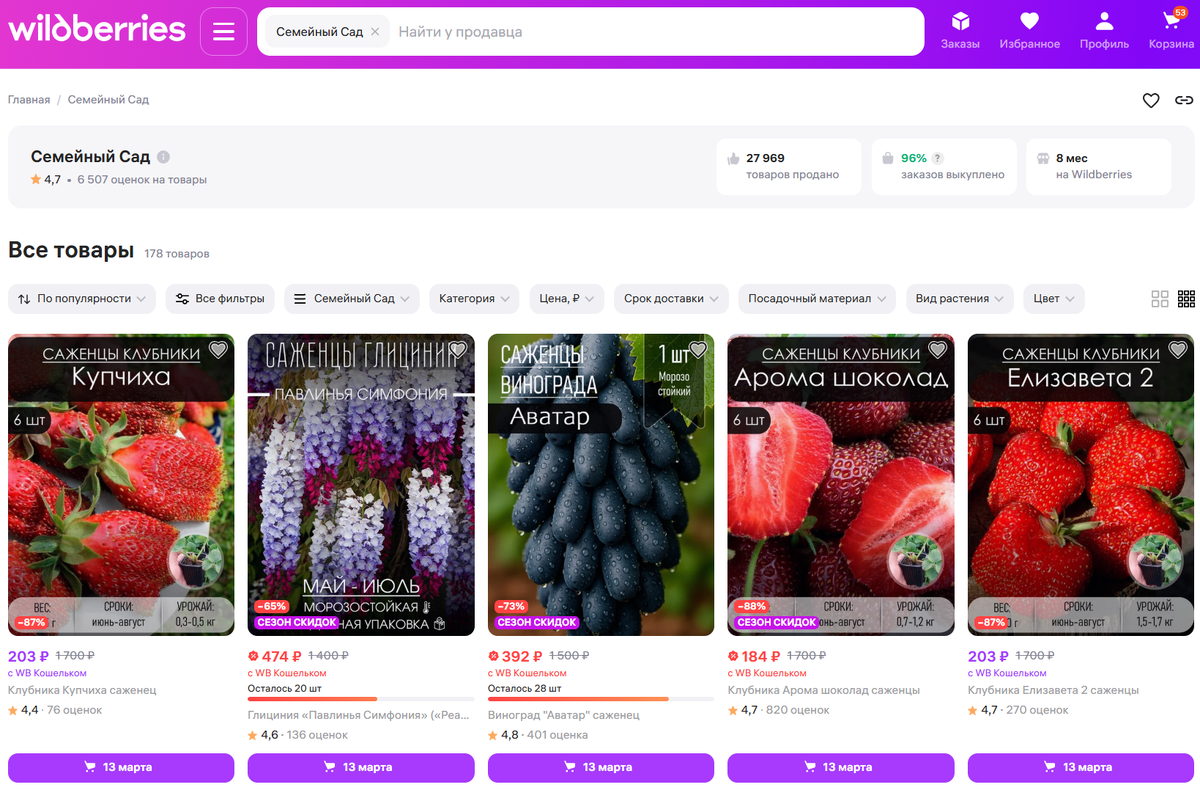
Task: Open Корзина cart with 53 items
Action: click(1171, 30)
